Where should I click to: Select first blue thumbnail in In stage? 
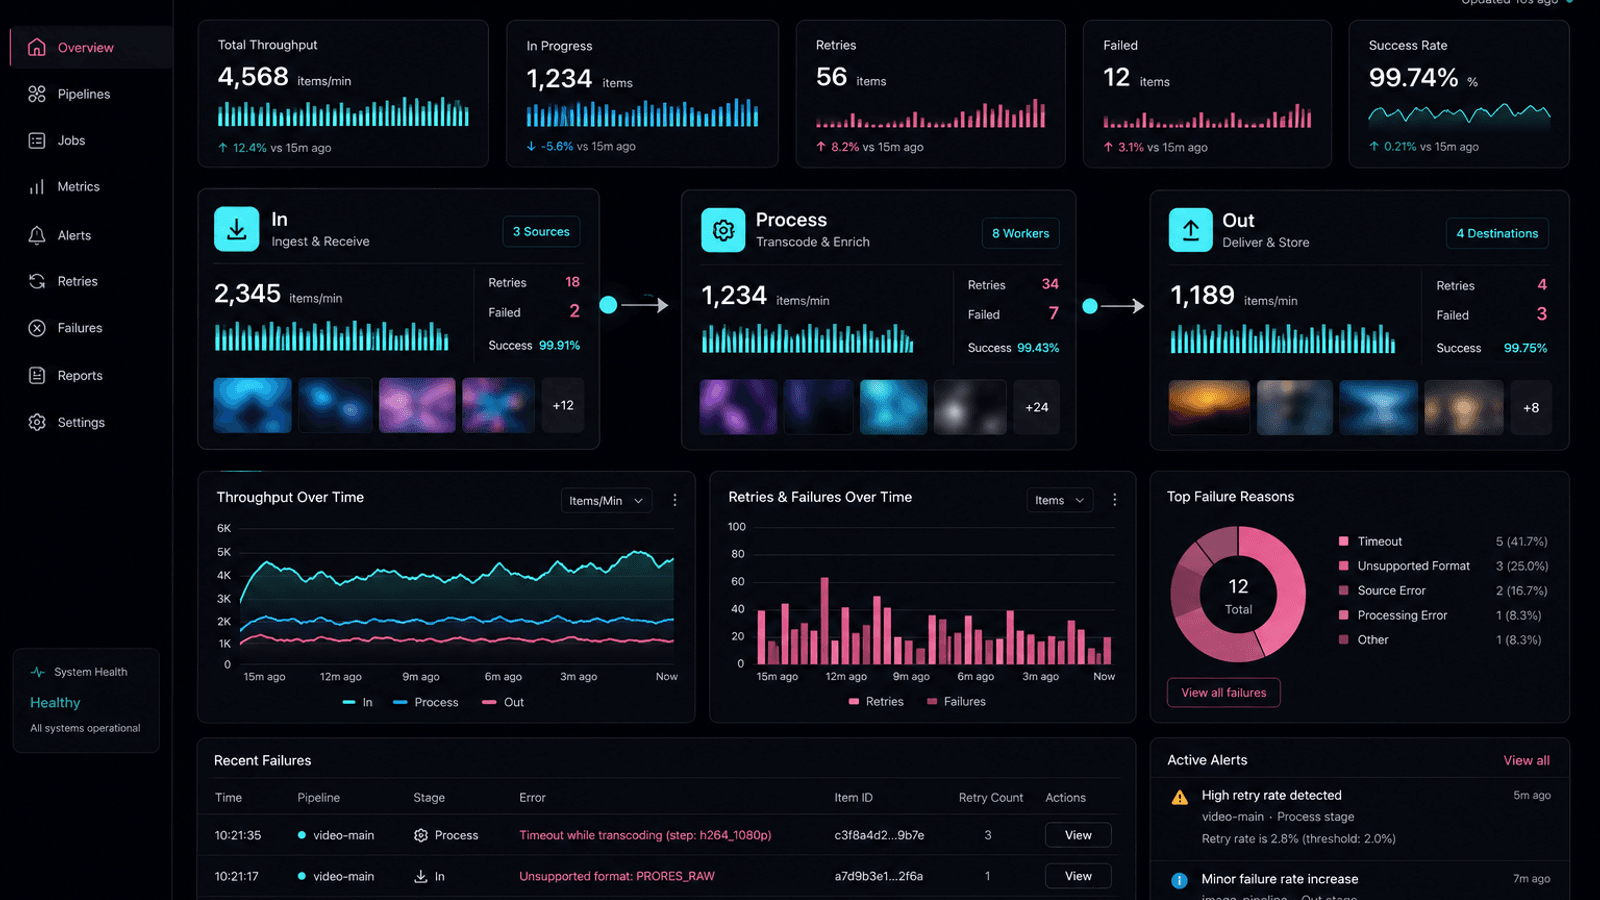tap(253, 405)
